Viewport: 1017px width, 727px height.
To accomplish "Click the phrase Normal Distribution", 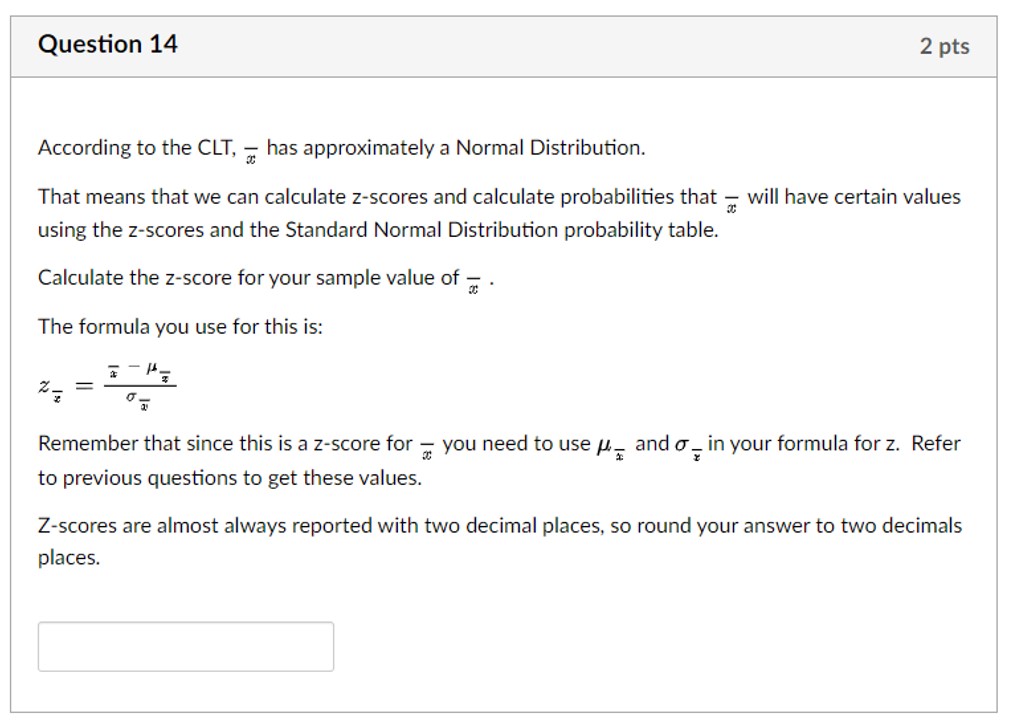I will point(551,147).
